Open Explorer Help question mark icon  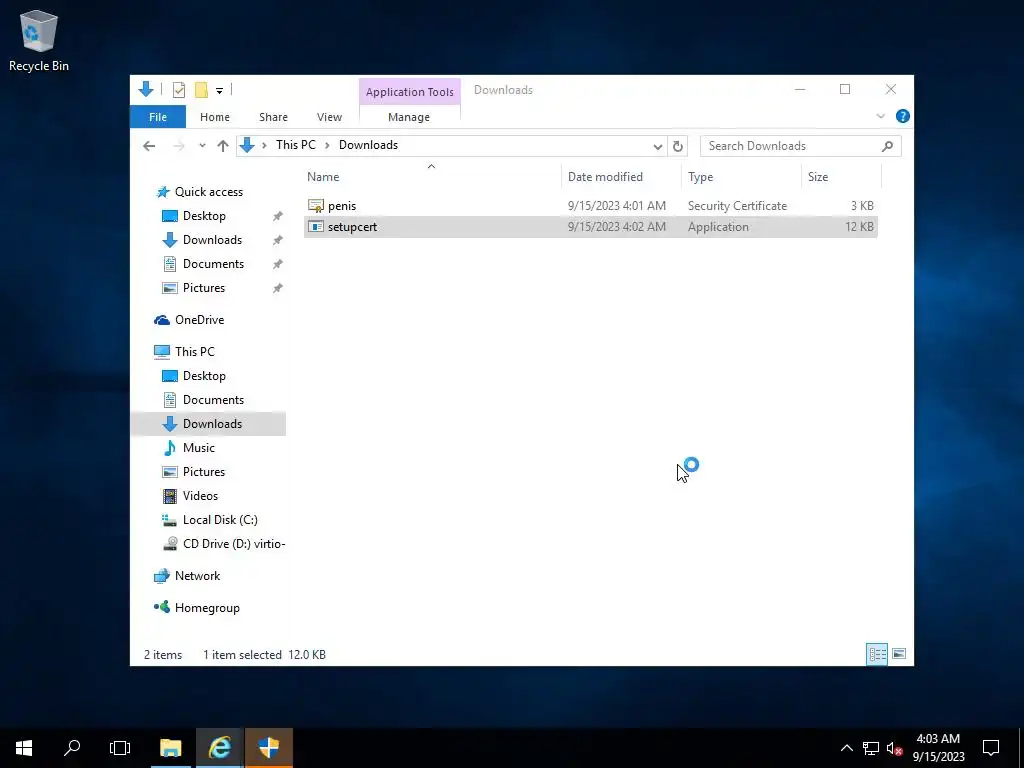tap(903, 116)
